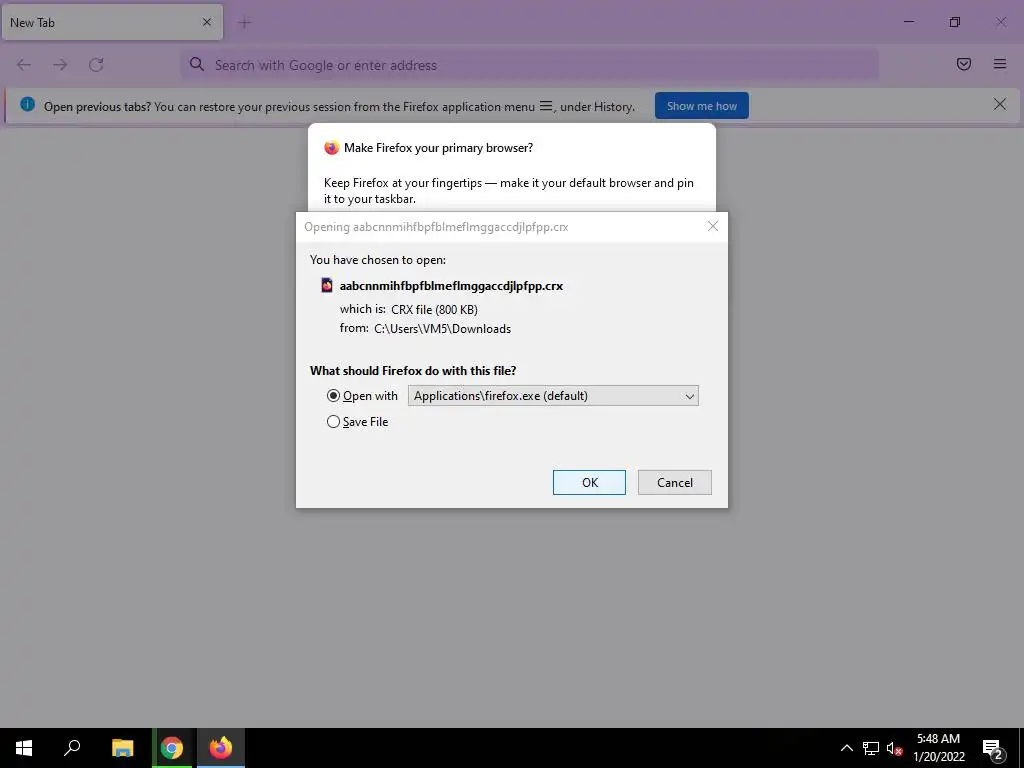
Task: Click the file name aabcnnmihfbpfblmeflmggaccdjlpfpp.crx
Action: [451, 286]
